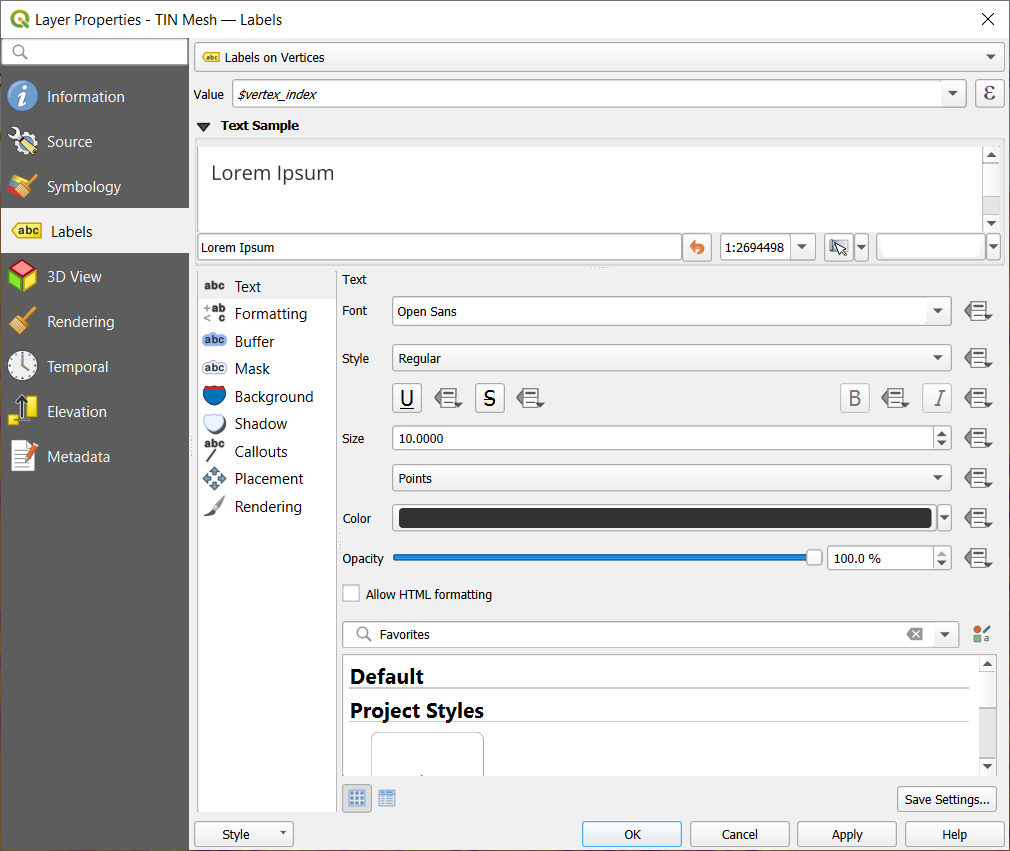Reset the sample text with the orange arrow
Screen dimensions: 1010x851
(697, 247)
